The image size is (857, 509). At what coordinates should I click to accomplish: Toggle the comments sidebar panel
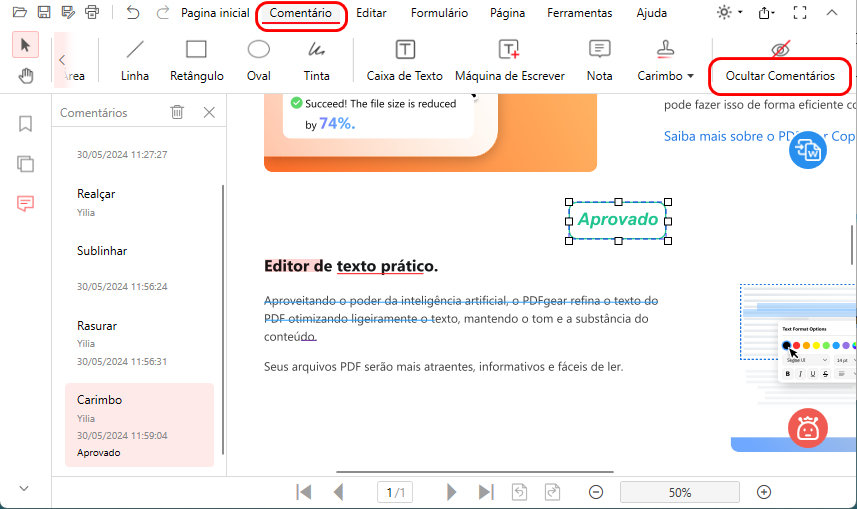click(25, 203)
